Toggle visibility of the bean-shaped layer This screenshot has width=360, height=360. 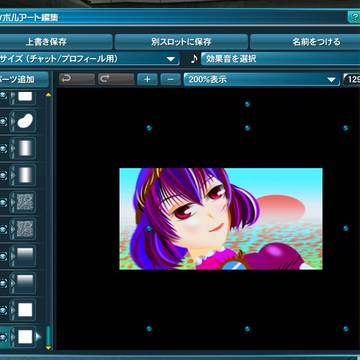pyautogui.click(x=3, y=121)
